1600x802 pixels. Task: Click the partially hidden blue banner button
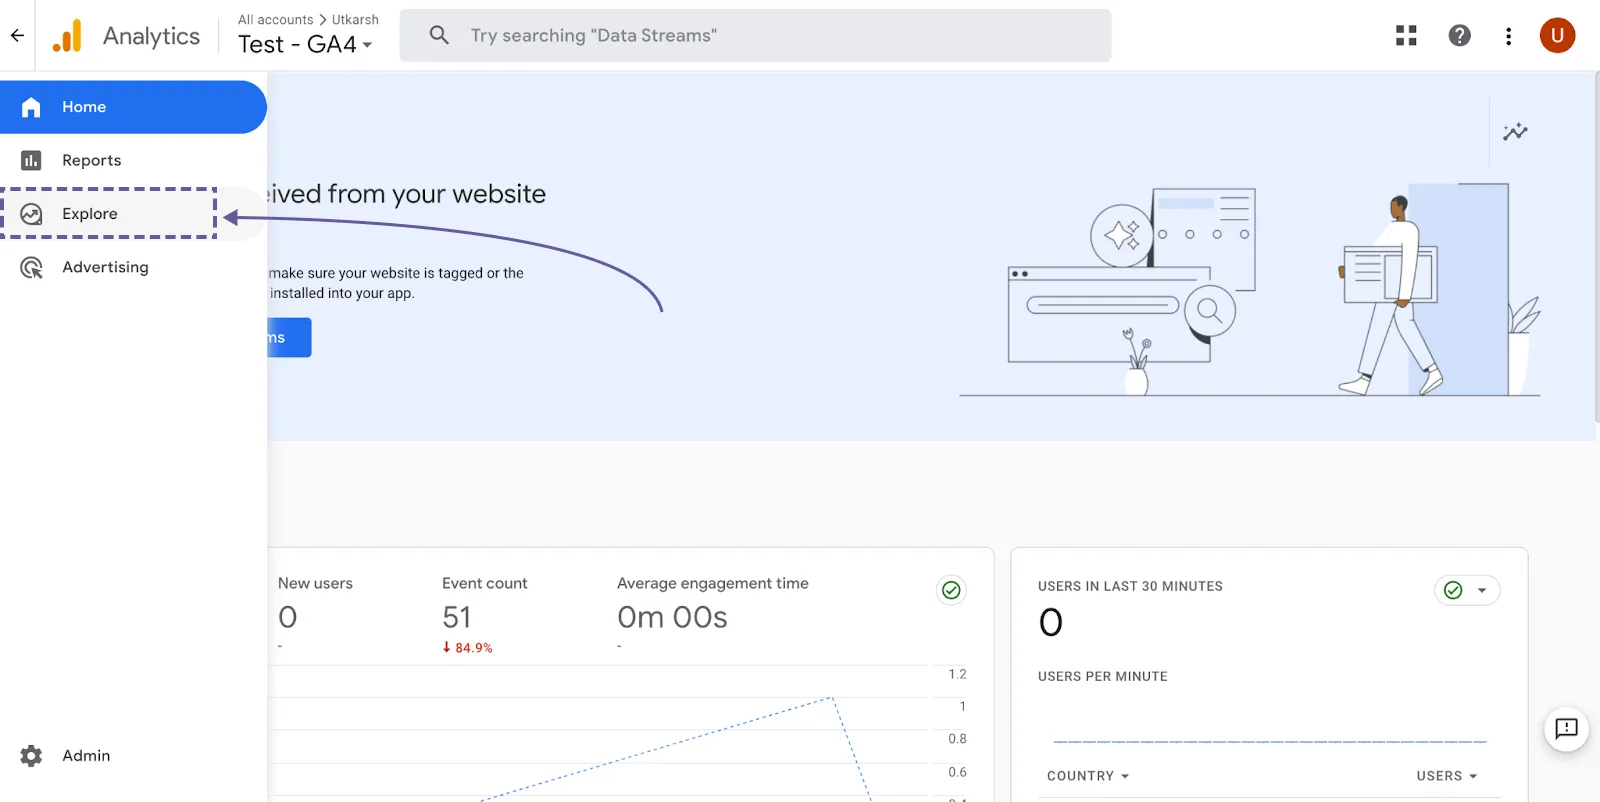click(289, 338)
